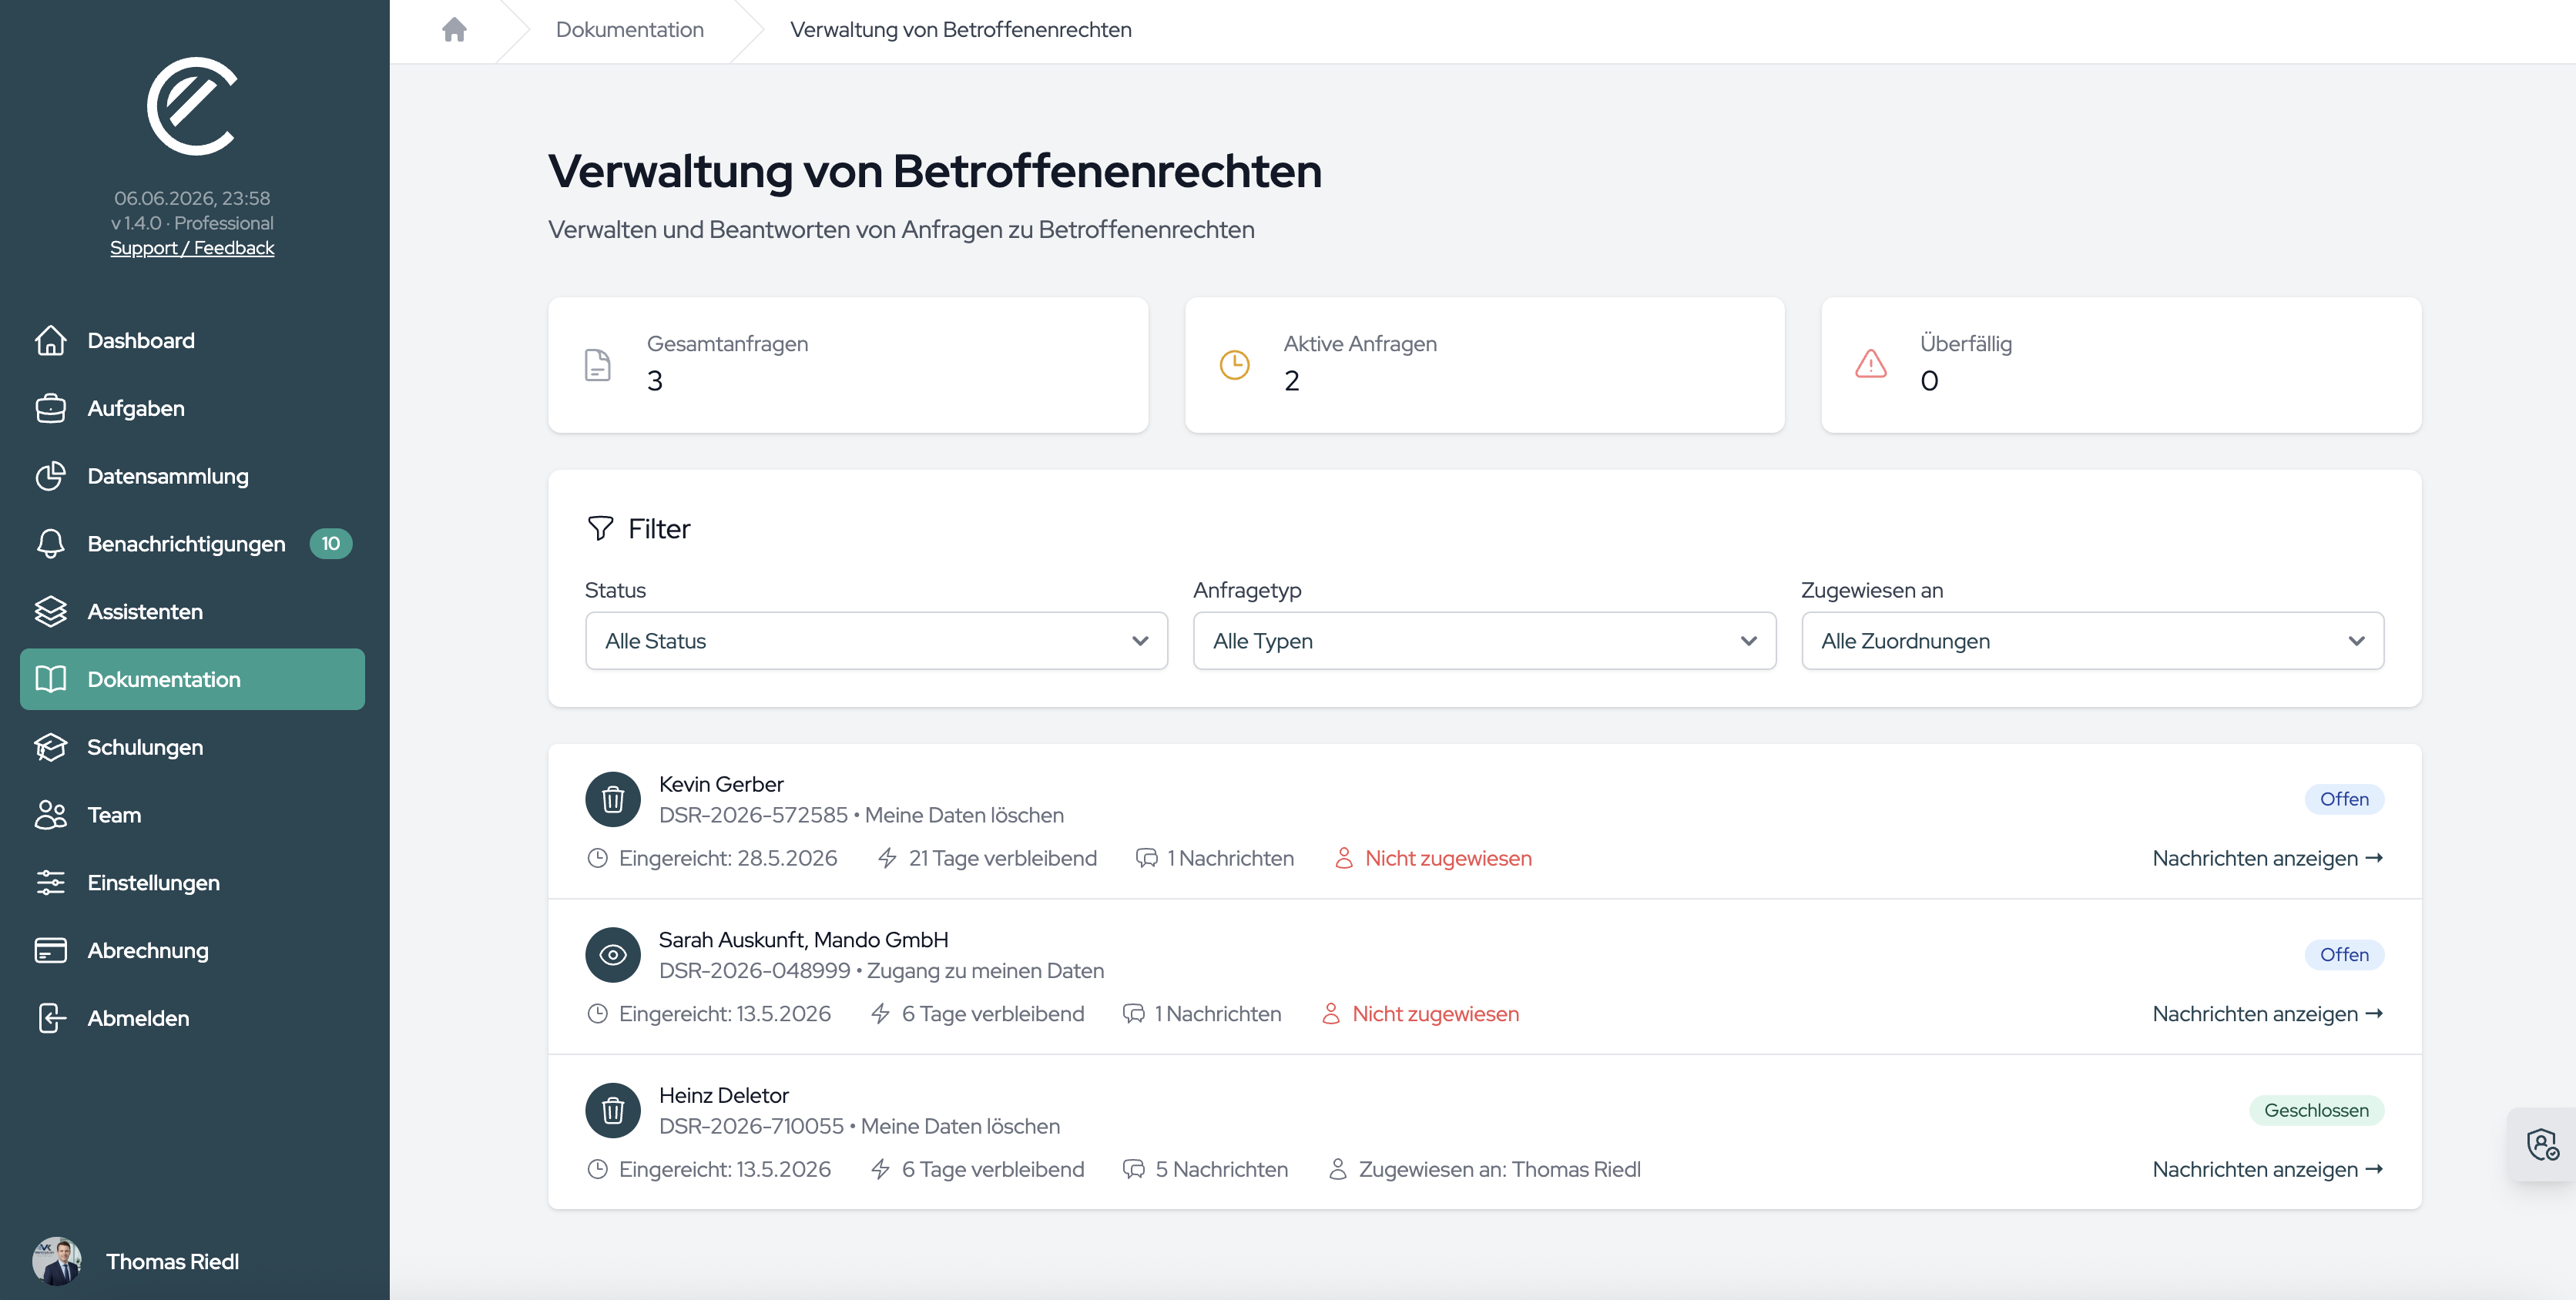Viewport: 2576px width, 1300px height.
Task: Click request ID DSR-2026-048999
Action: click(x=754, y=971)
